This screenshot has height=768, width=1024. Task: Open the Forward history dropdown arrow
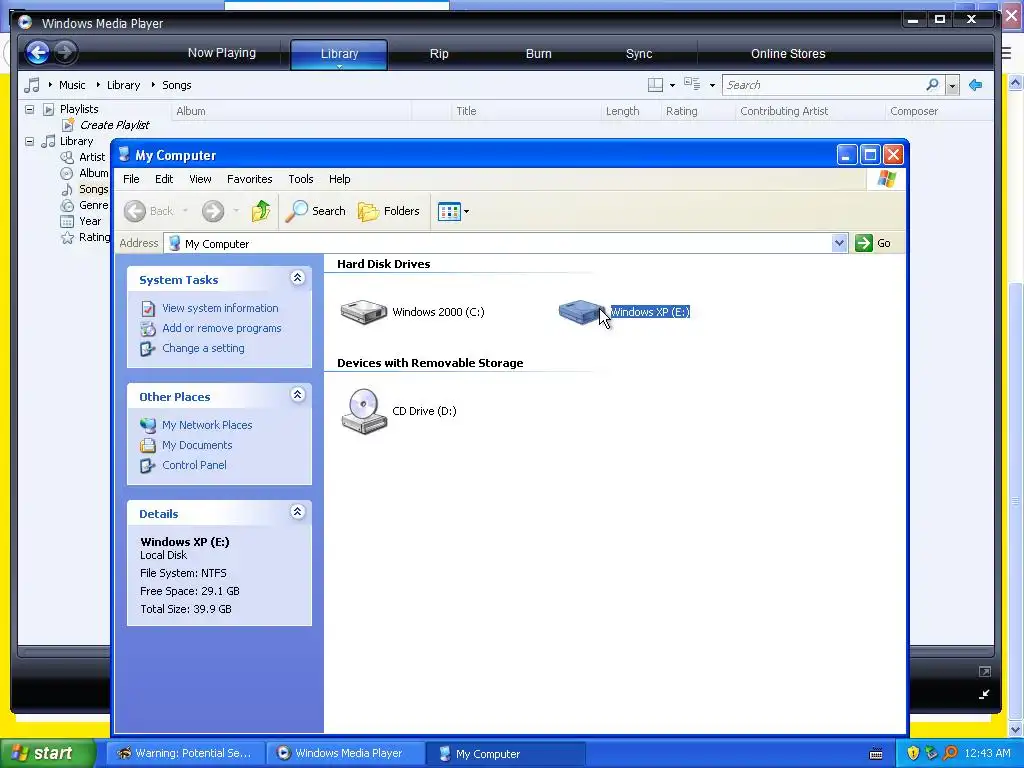236,211
